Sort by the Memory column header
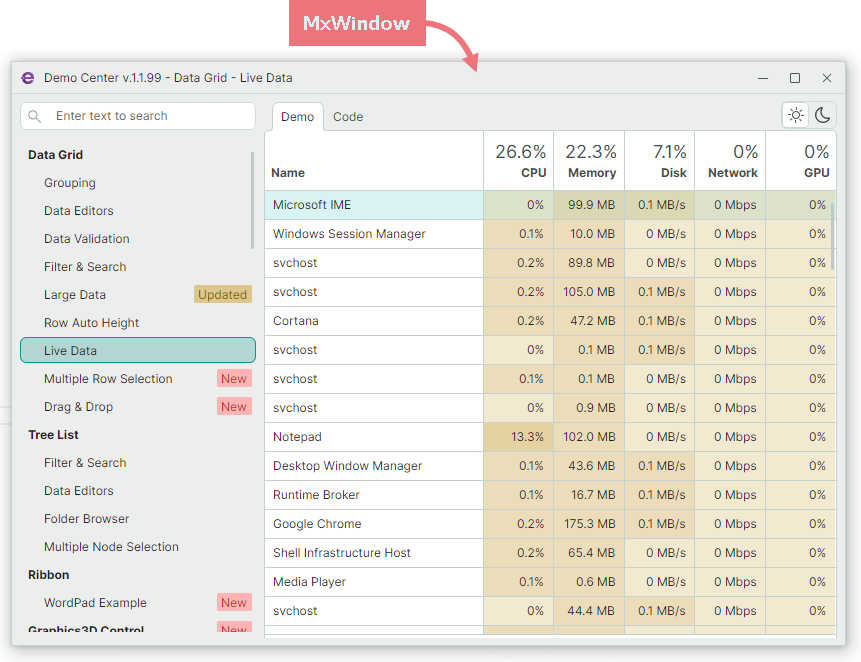This screenshot has width=861, height=662. point(589,161)
